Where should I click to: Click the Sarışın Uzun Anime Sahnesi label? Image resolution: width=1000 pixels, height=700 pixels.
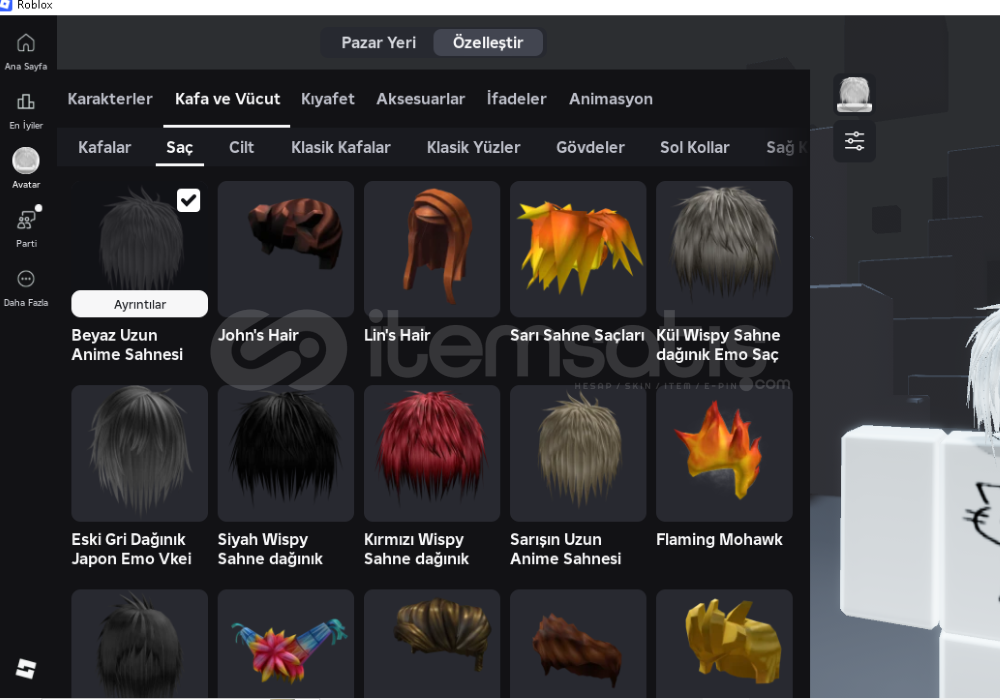[565, 549]
